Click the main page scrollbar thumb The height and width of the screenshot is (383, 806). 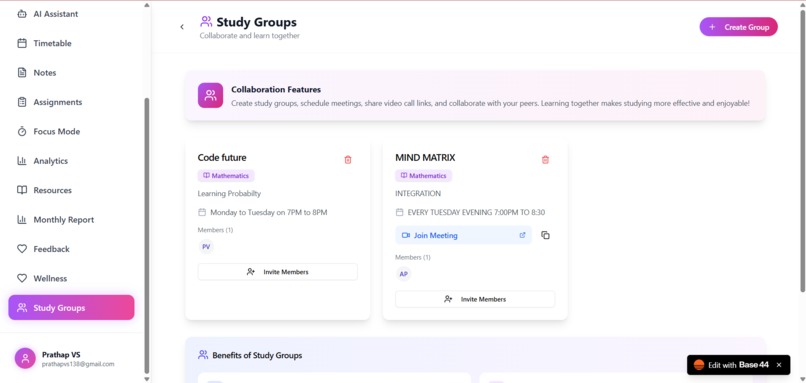click(802, 151)
